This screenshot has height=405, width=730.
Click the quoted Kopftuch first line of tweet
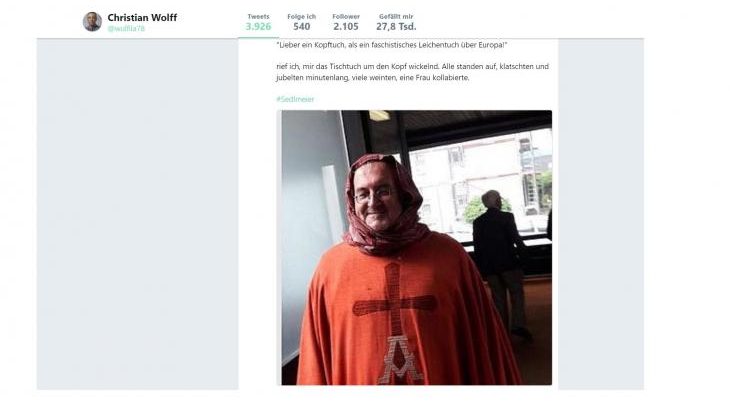[392, 45]
